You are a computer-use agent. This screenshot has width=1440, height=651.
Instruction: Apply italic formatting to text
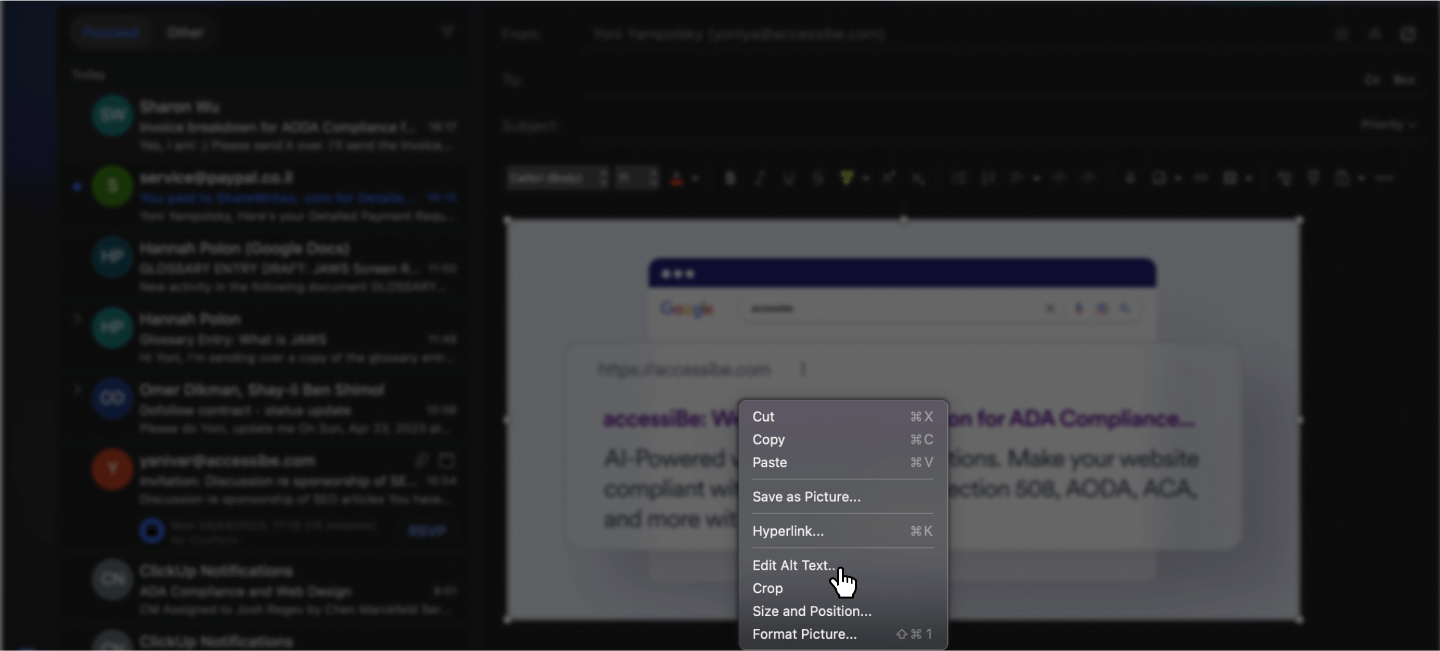(x=759, y=177)
